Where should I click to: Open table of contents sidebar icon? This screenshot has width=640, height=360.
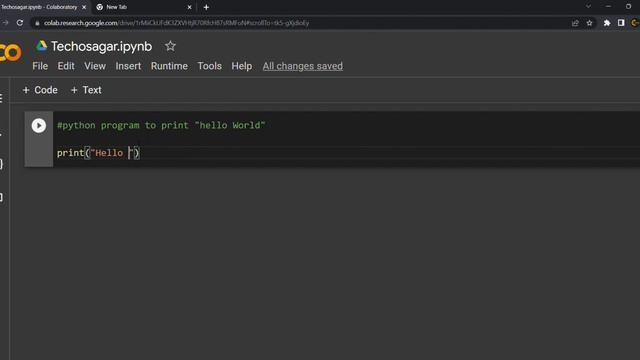[2, 98]
